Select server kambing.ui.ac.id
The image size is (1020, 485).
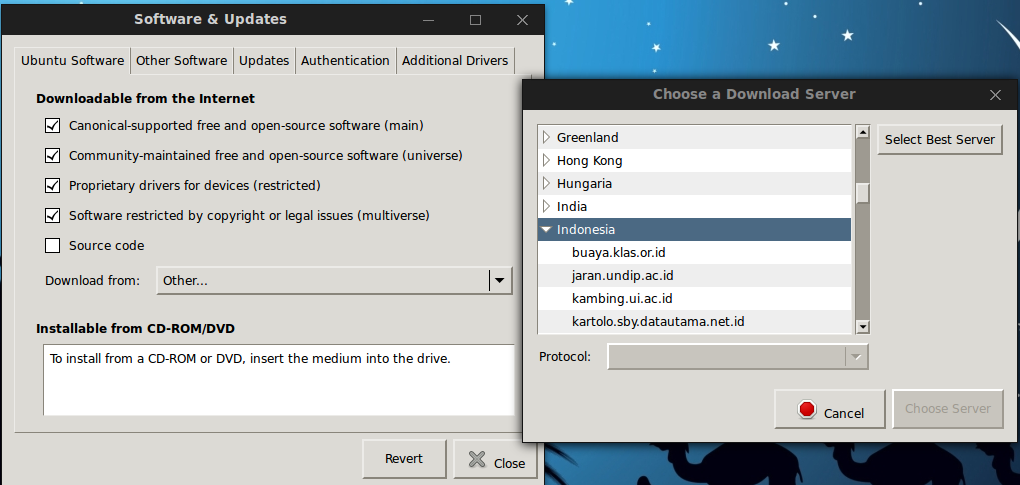pos(695,298)
